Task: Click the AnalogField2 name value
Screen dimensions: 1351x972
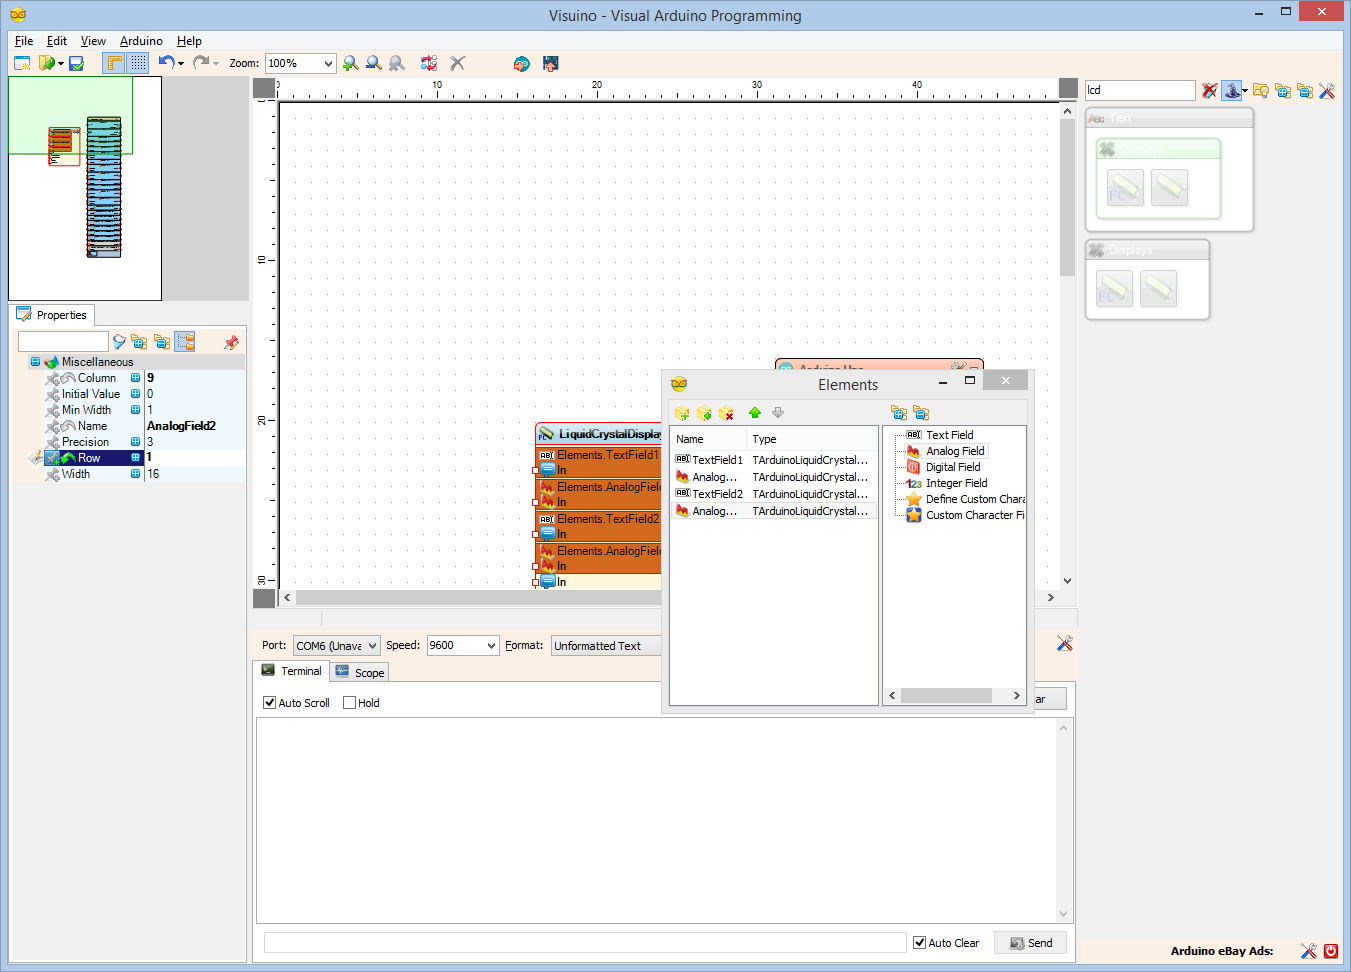Action: [x=181, y=426]
